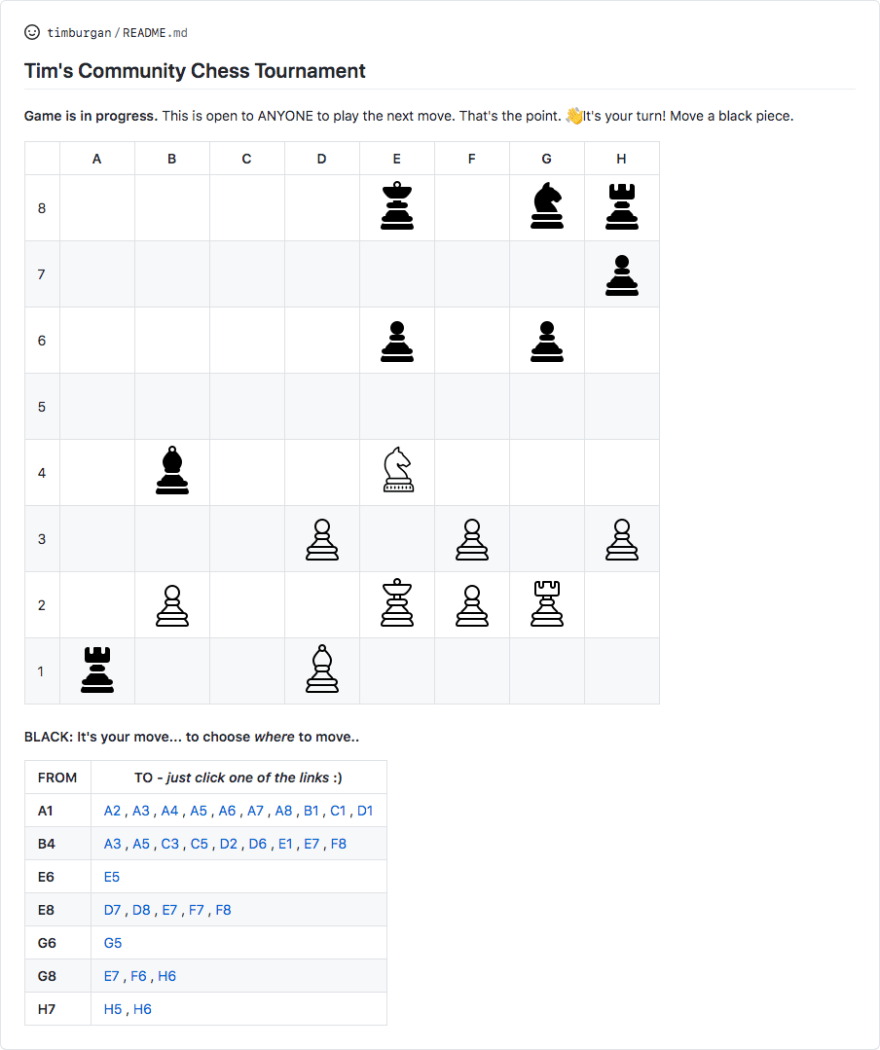Click the smiley icon beside timburgan
Screen dimensions: 880x1050
pyautogui.click(x=32, y=32)
